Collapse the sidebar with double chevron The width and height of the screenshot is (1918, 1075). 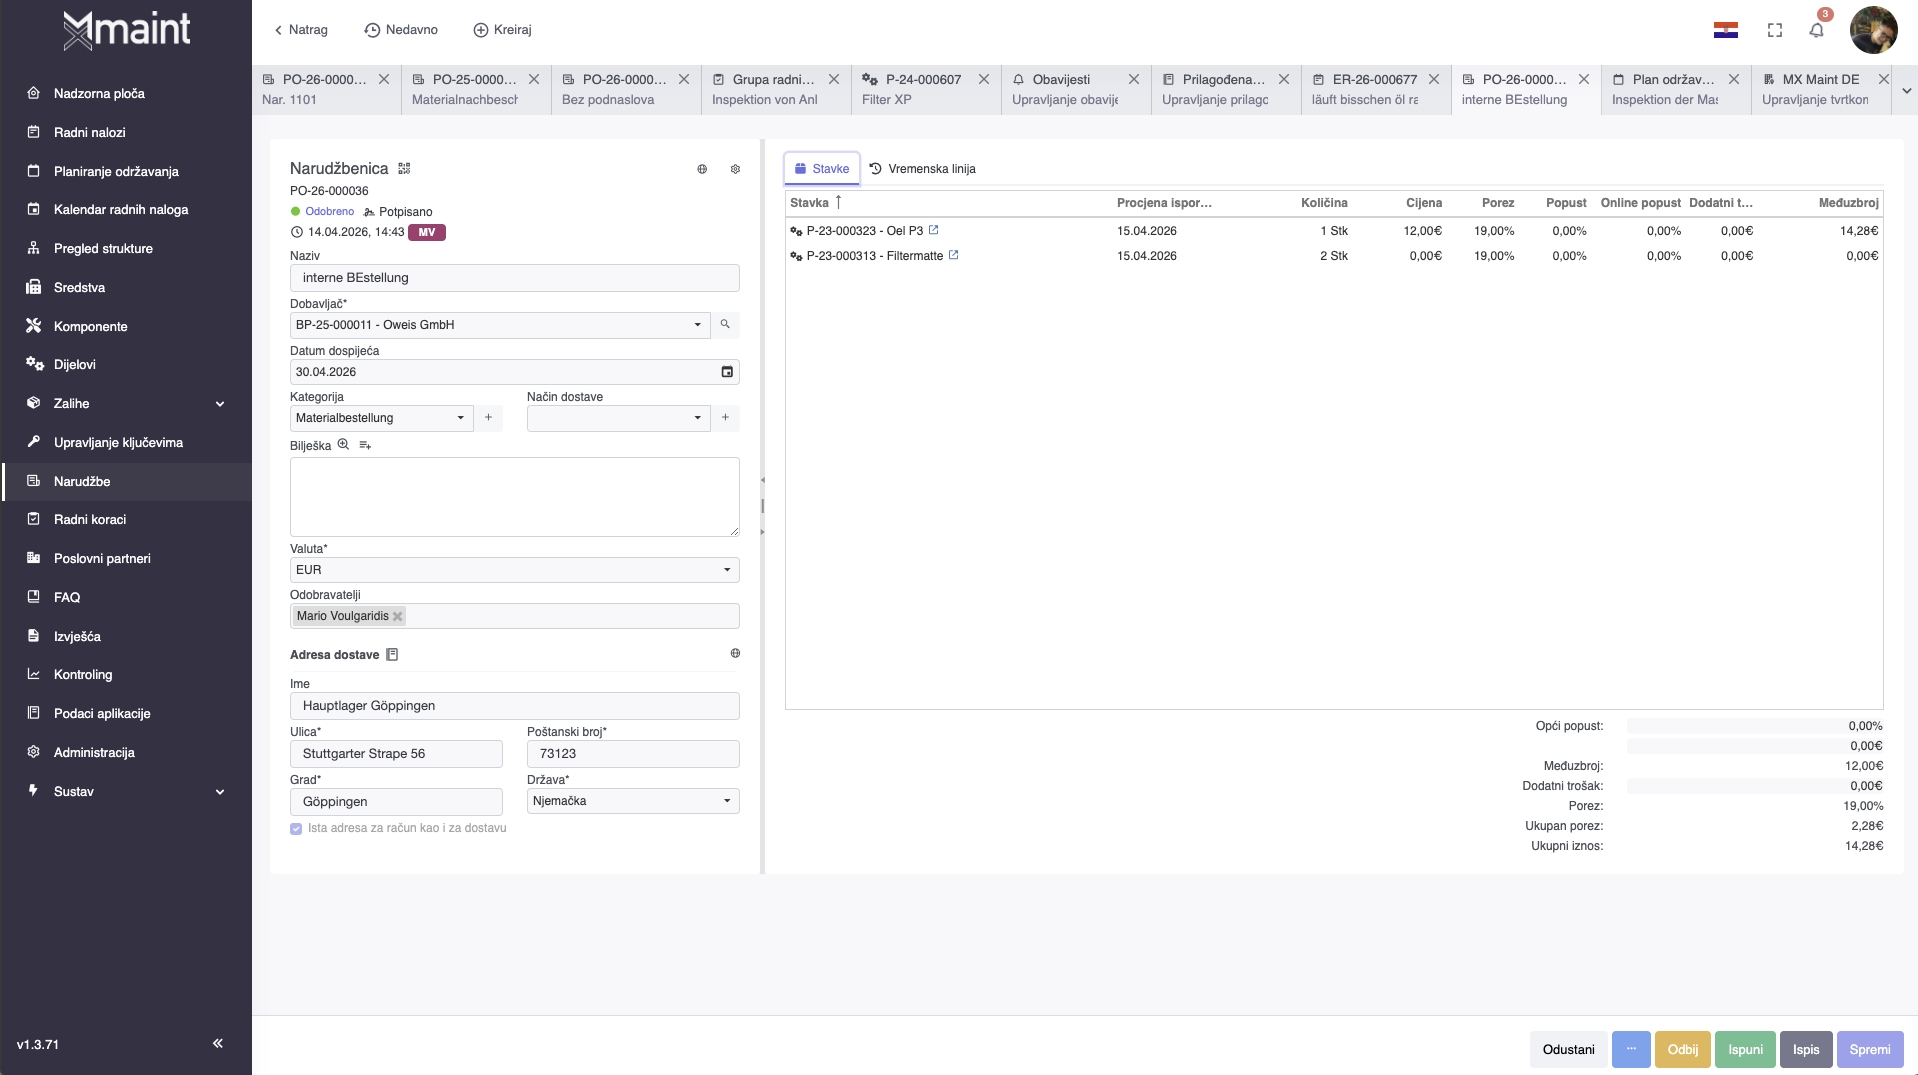[x=218, y=1043]
